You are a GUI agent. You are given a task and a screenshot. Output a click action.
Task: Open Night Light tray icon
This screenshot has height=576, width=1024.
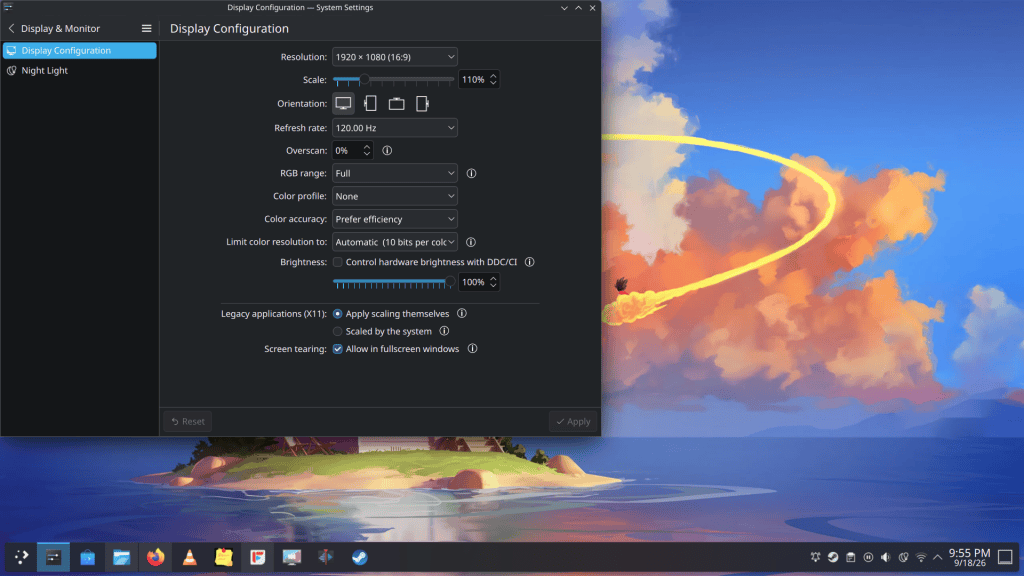point(903,557)
